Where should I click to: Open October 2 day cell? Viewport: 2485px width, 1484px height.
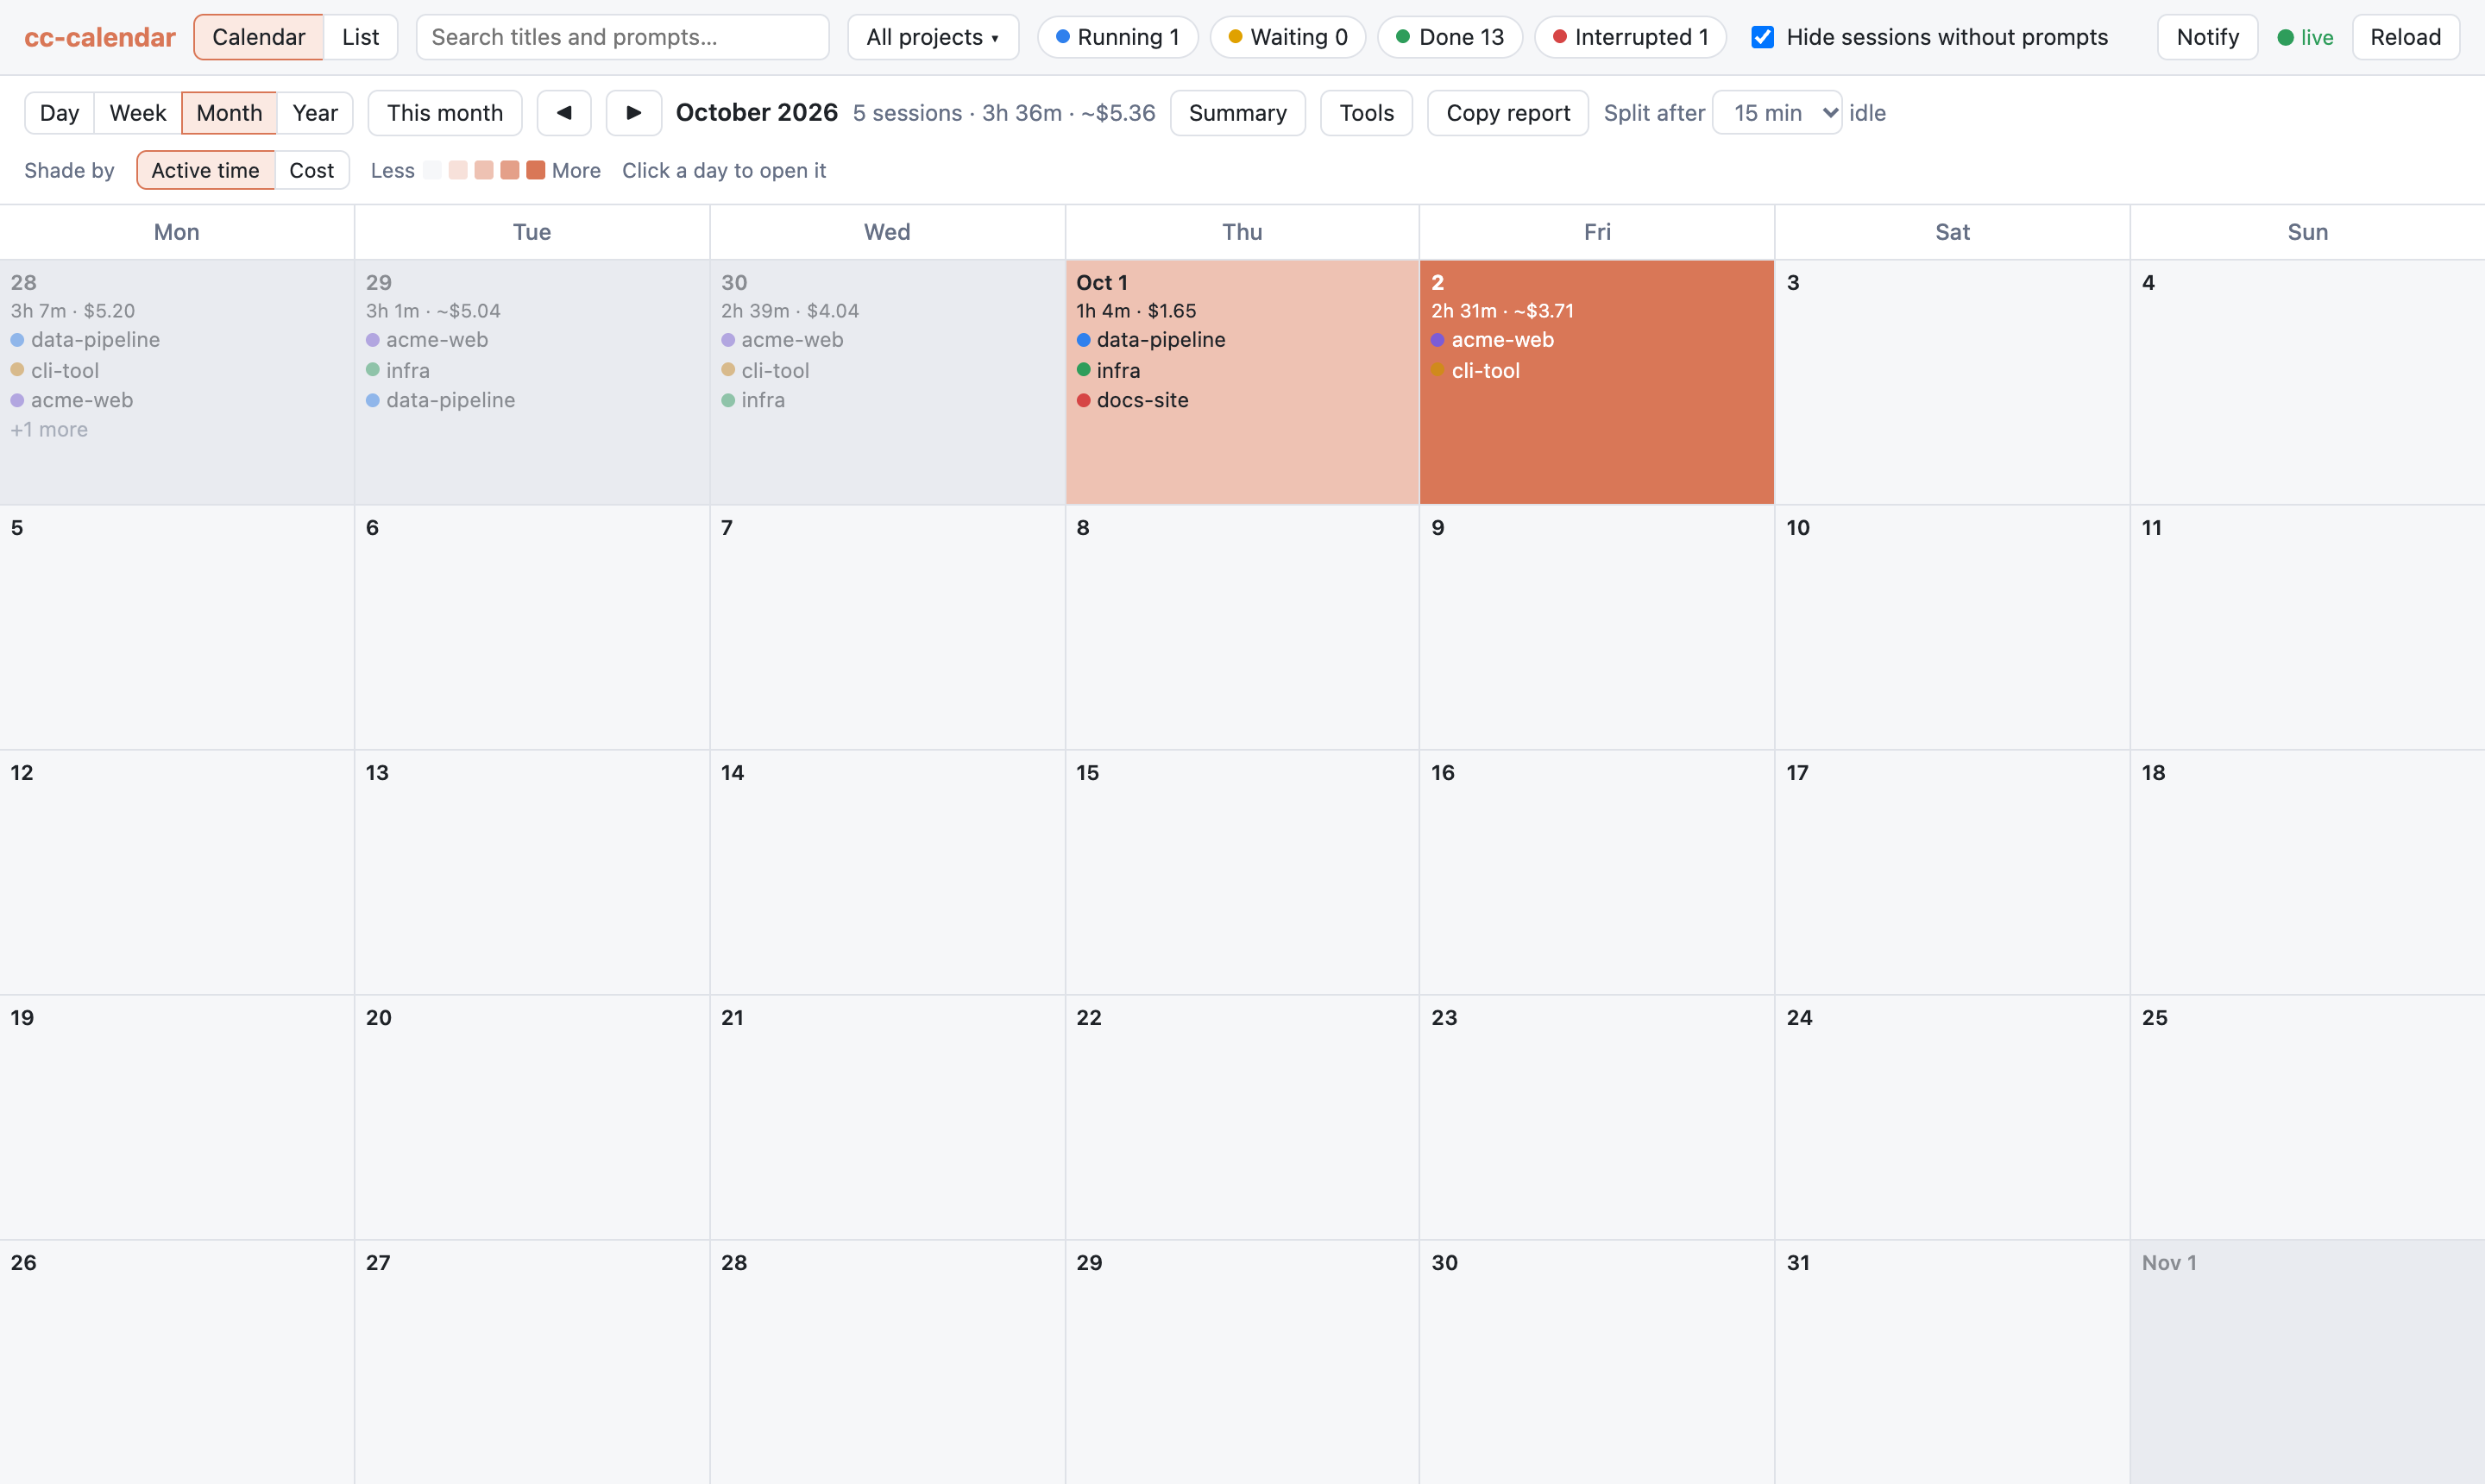click(1597, 382)
